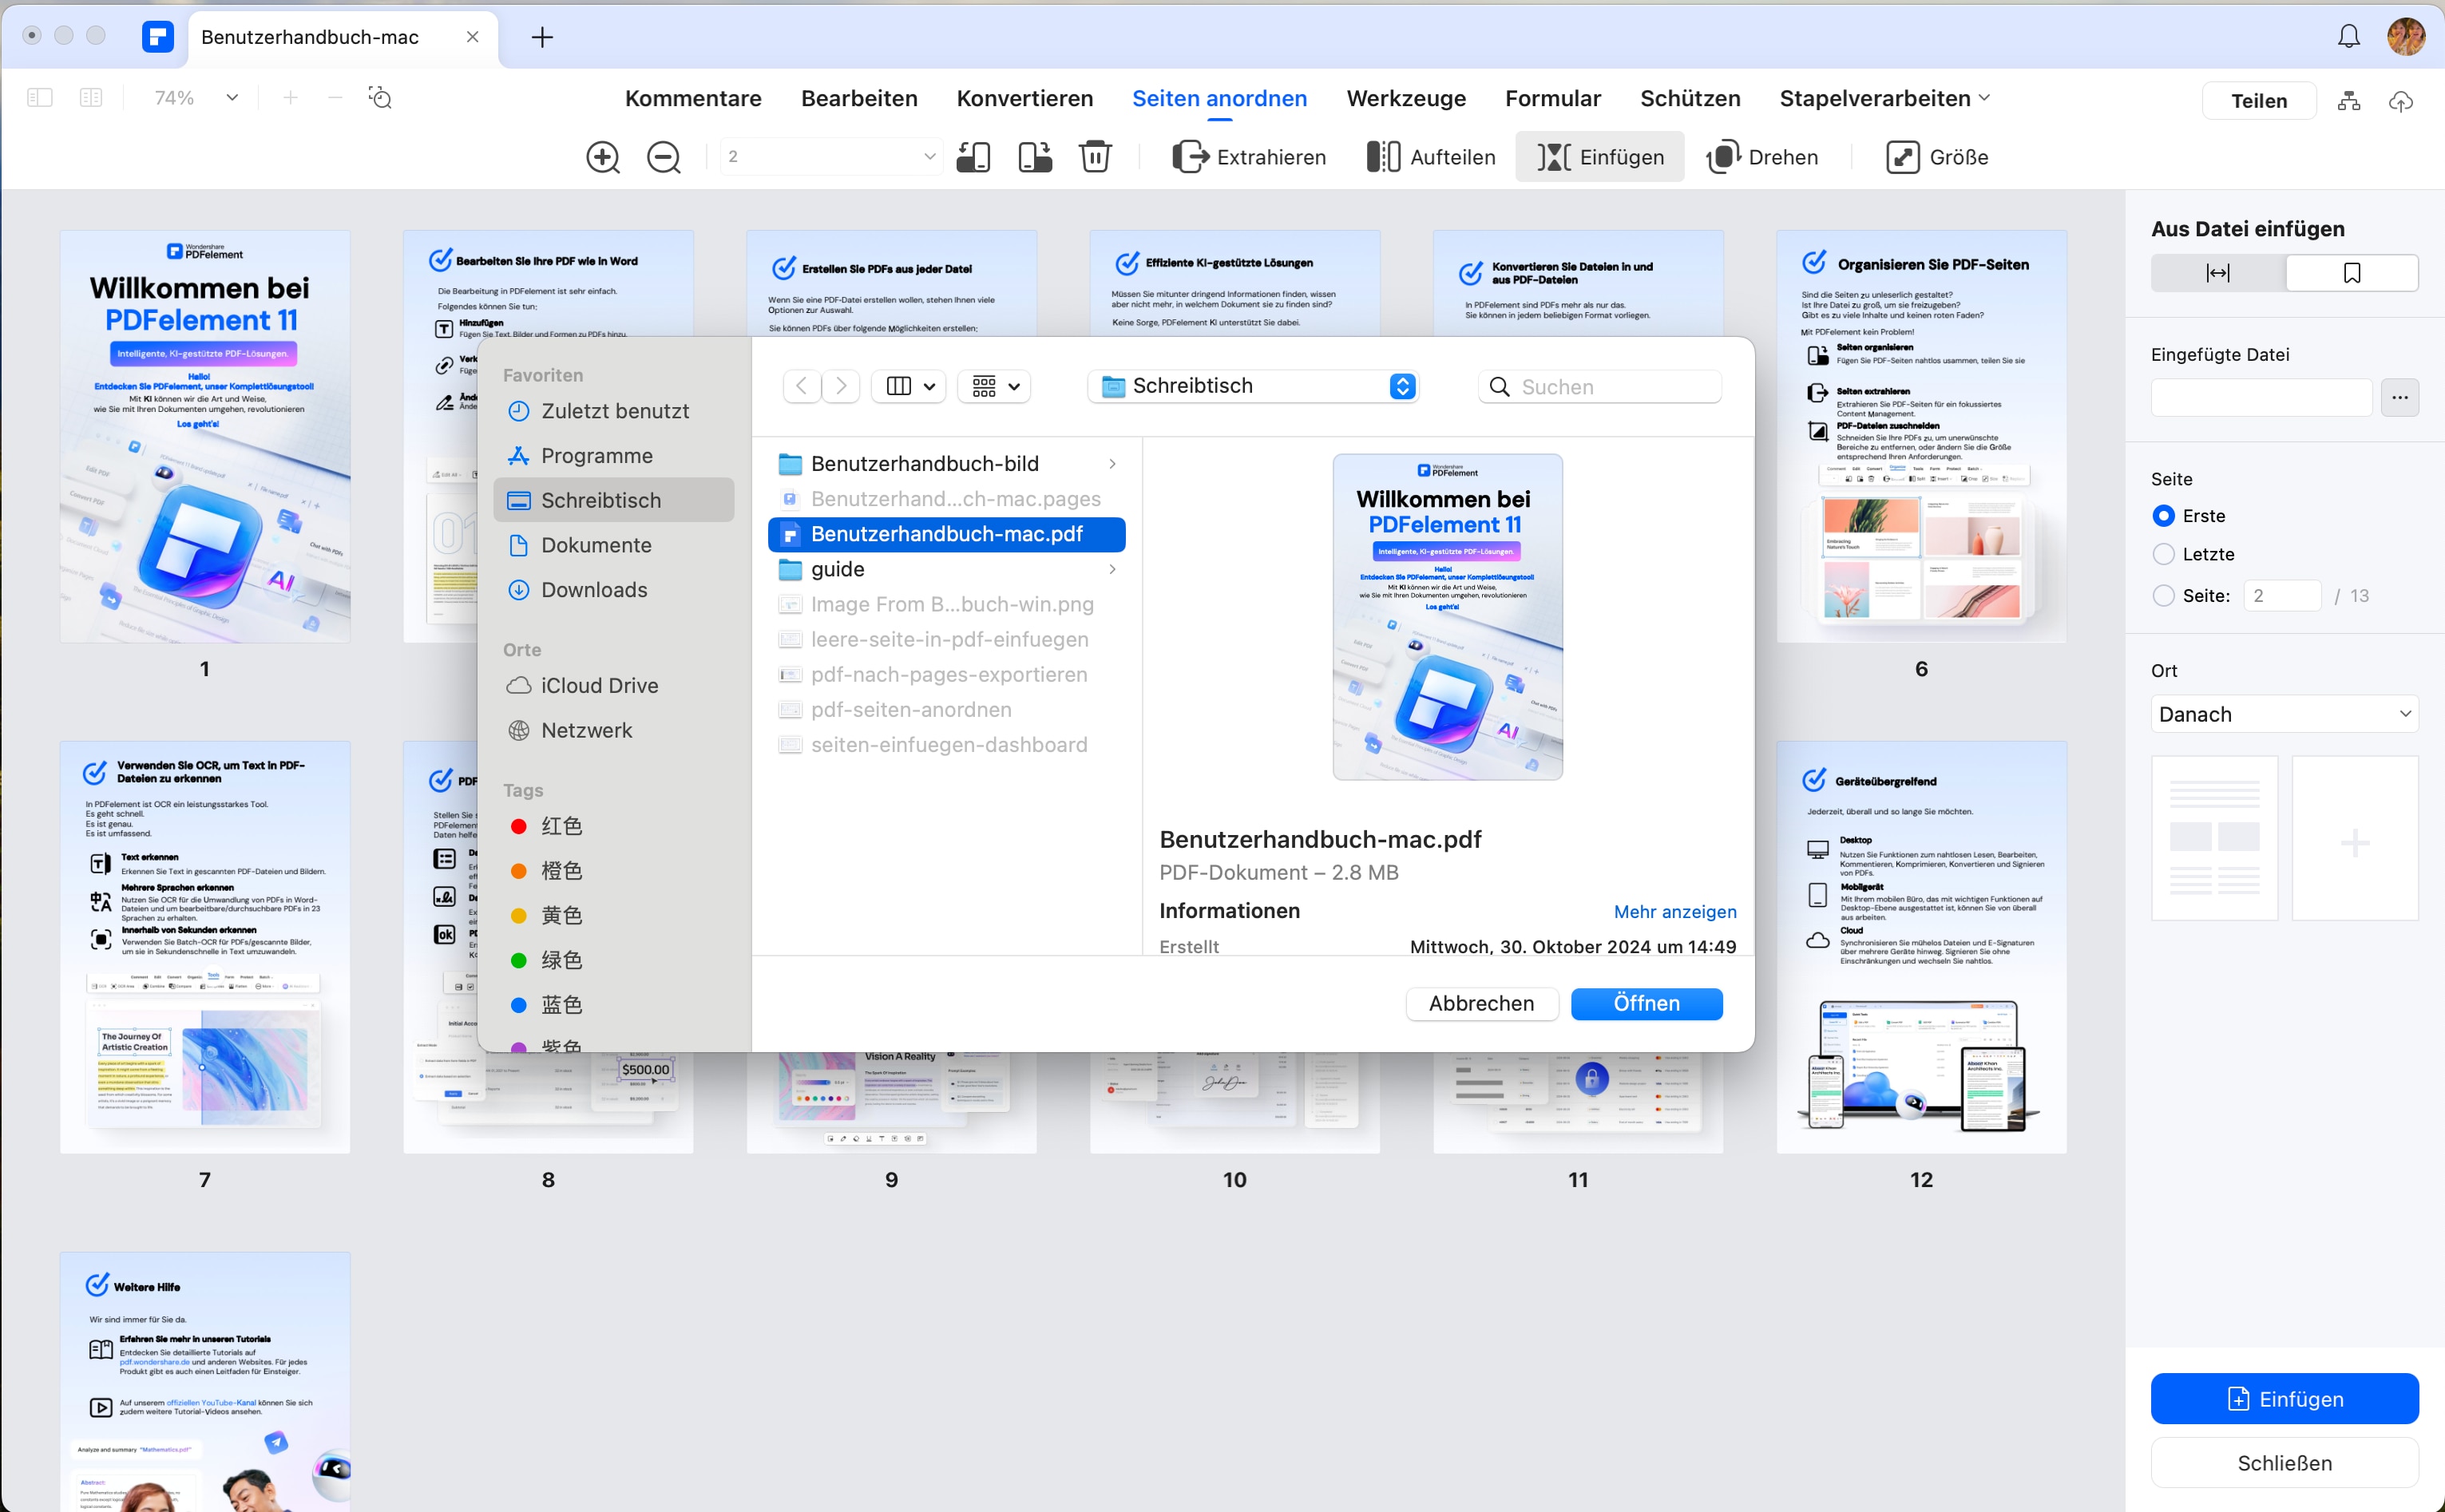The height and width of the screenshot is (1512, 2445).
Task: Click the organization chart icon beside Teilen
Action: (x=2348, y=101)
